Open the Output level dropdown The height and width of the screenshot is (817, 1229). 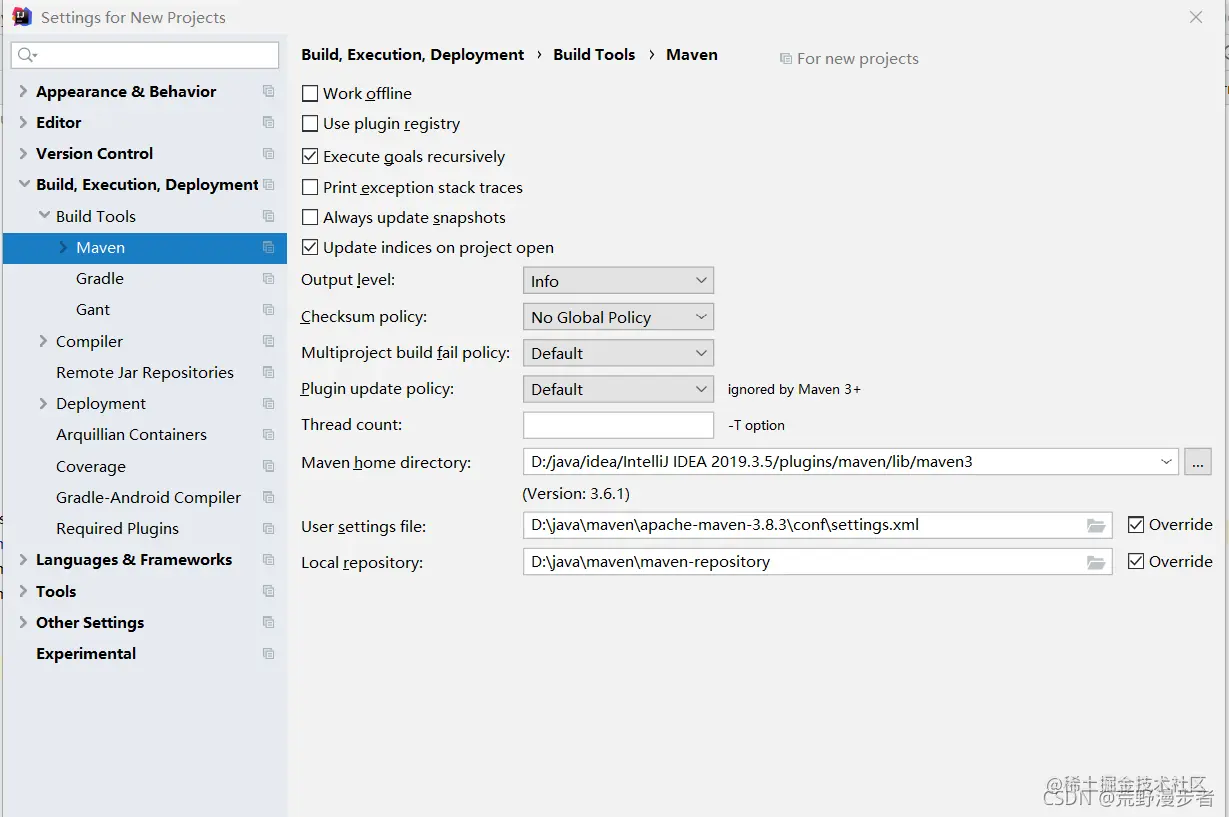tap(618, 281)
